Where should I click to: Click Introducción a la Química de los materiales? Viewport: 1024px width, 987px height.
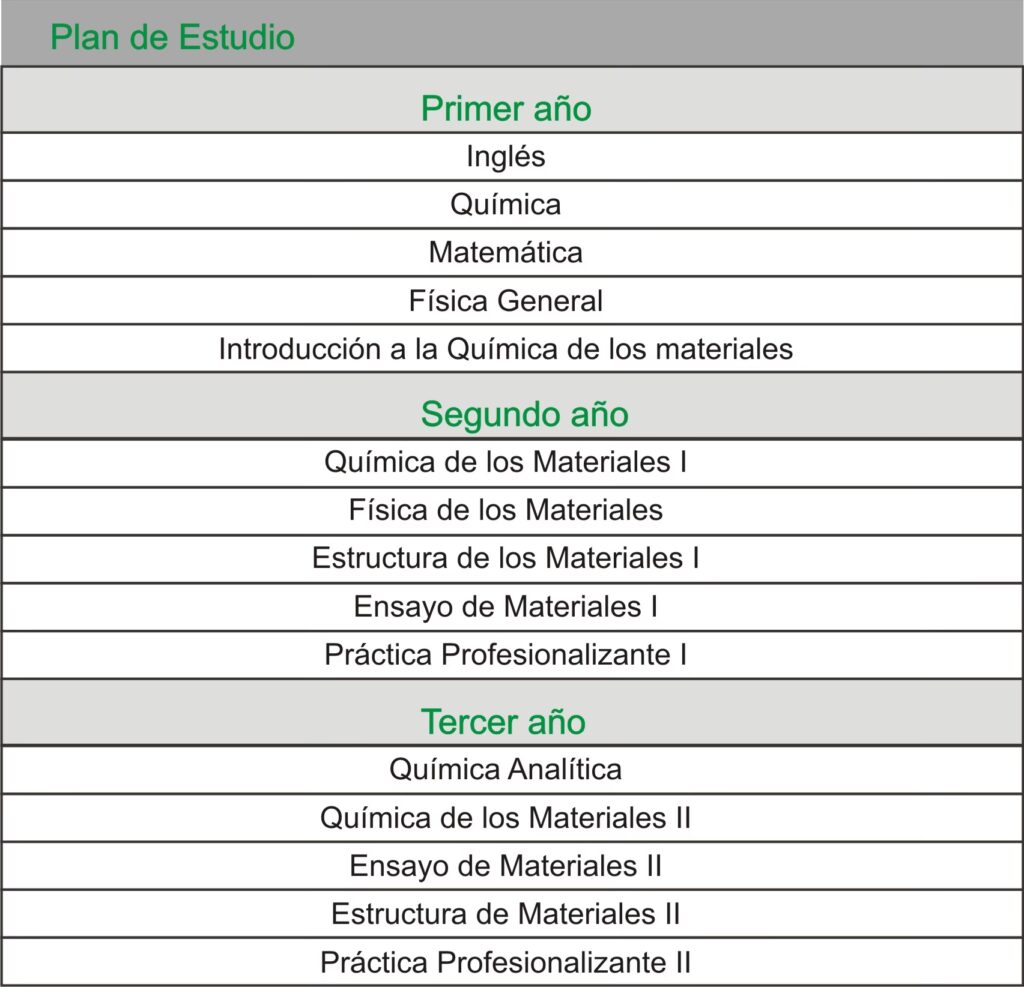click(506, 349)
